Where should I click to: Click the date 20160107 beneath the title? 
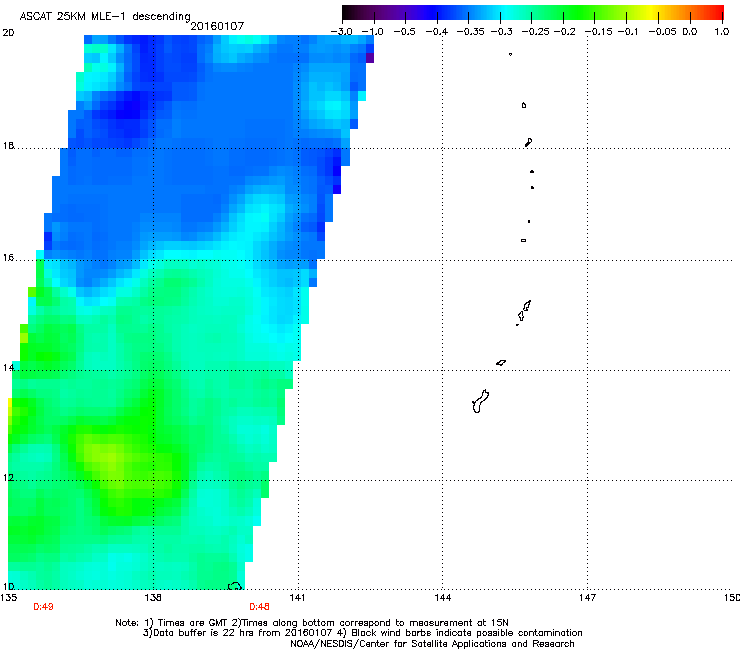tap(217, 26)
